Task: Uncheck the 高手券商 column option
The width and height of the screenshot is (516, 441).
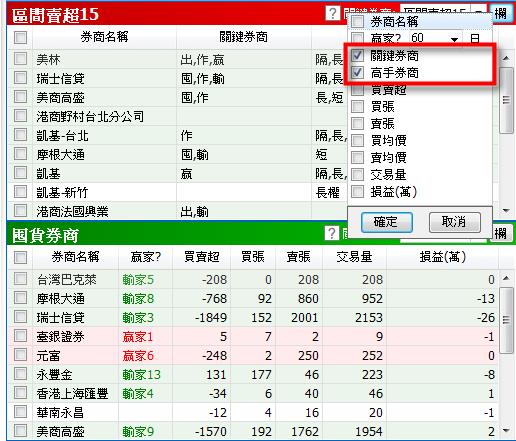Action: pyautogui.click(x=358, y=72)
